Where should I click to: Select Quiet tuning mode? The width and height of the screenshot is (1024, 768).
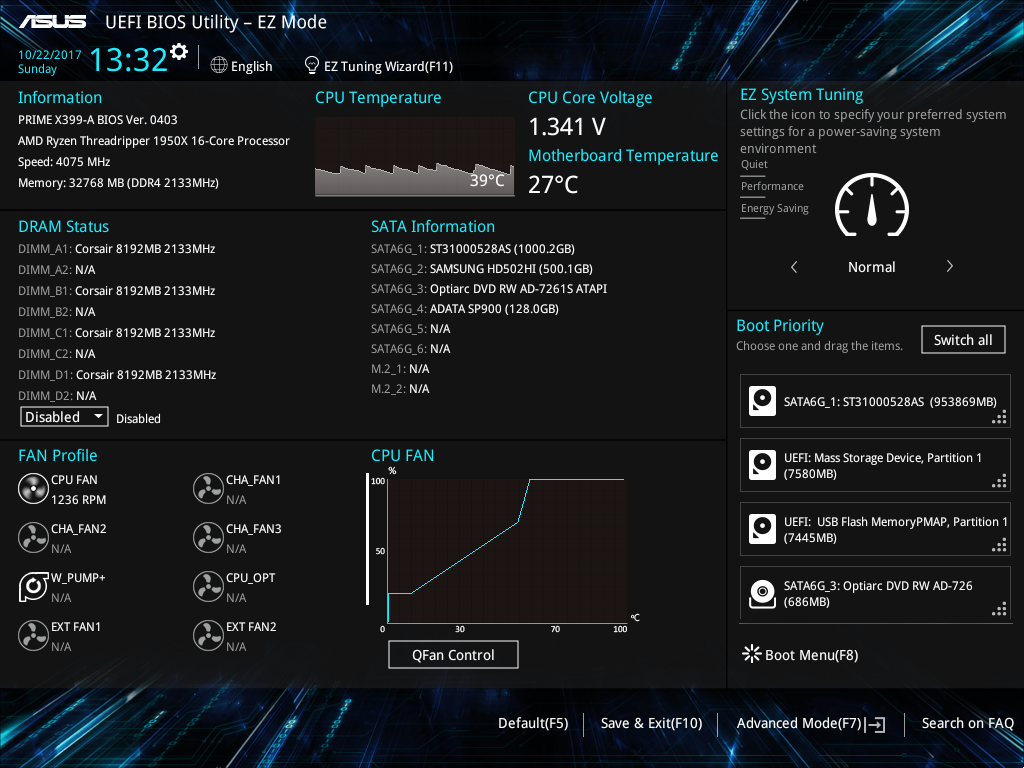point(754,165)
